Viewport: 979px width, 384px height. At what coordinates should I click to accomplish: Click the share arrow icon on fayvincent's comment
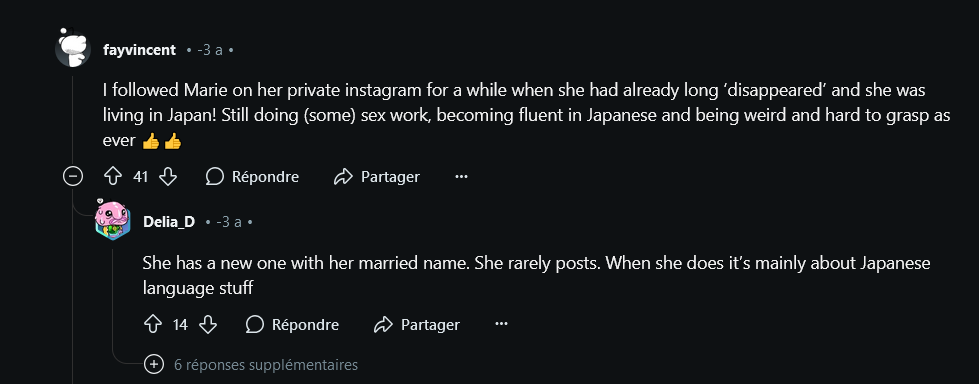(x=343, y=177)
